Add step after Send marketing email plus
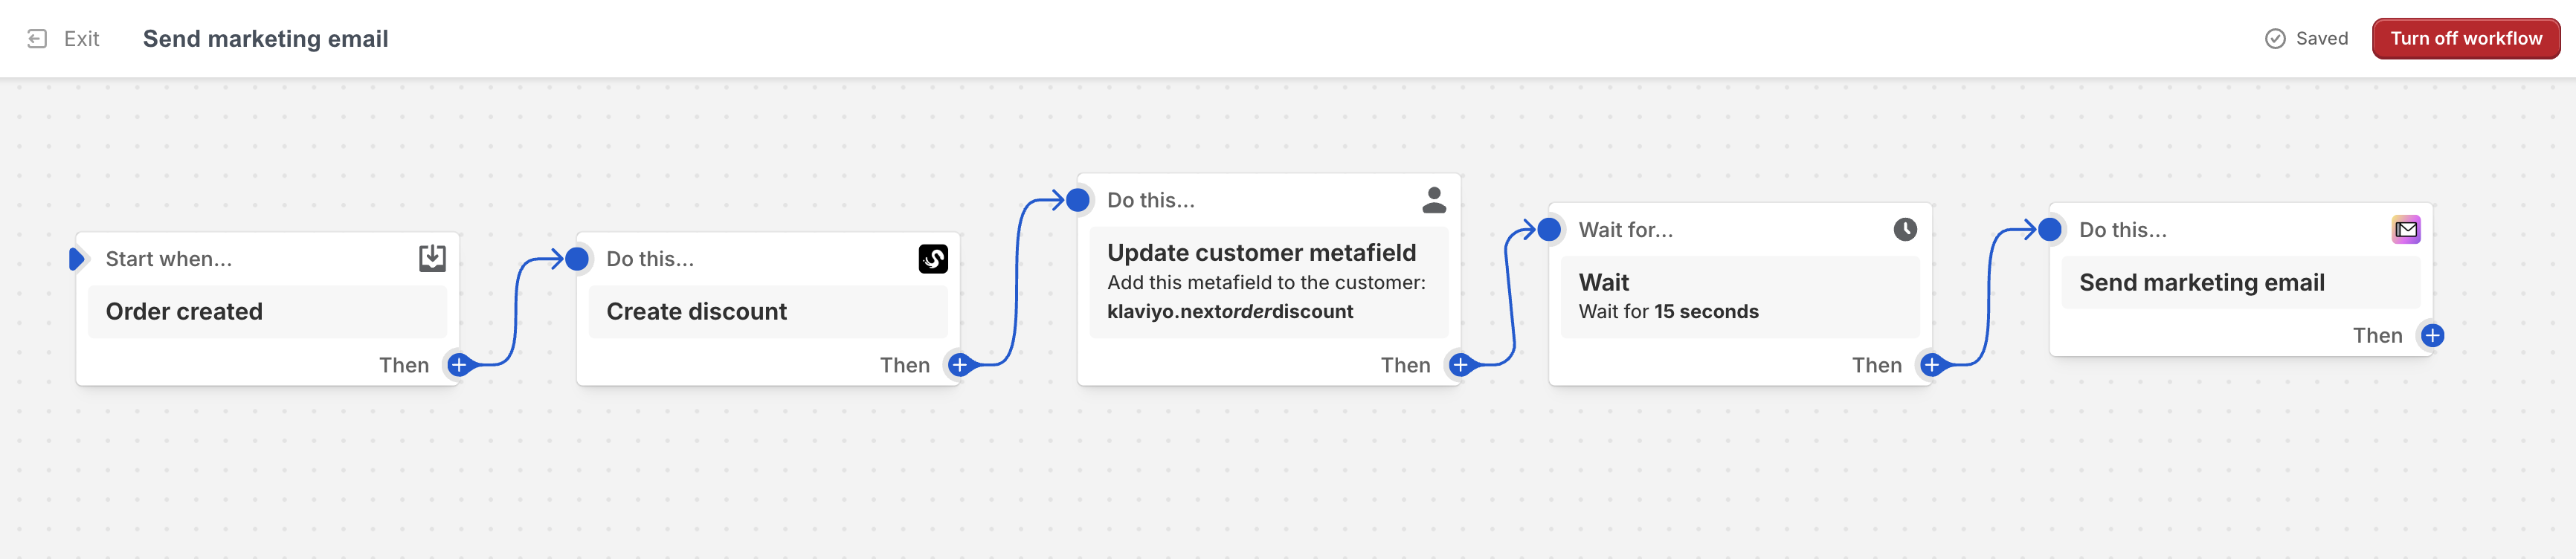Image resolution: width=2576 pixels, height=559 pixels. point(2433,336)
